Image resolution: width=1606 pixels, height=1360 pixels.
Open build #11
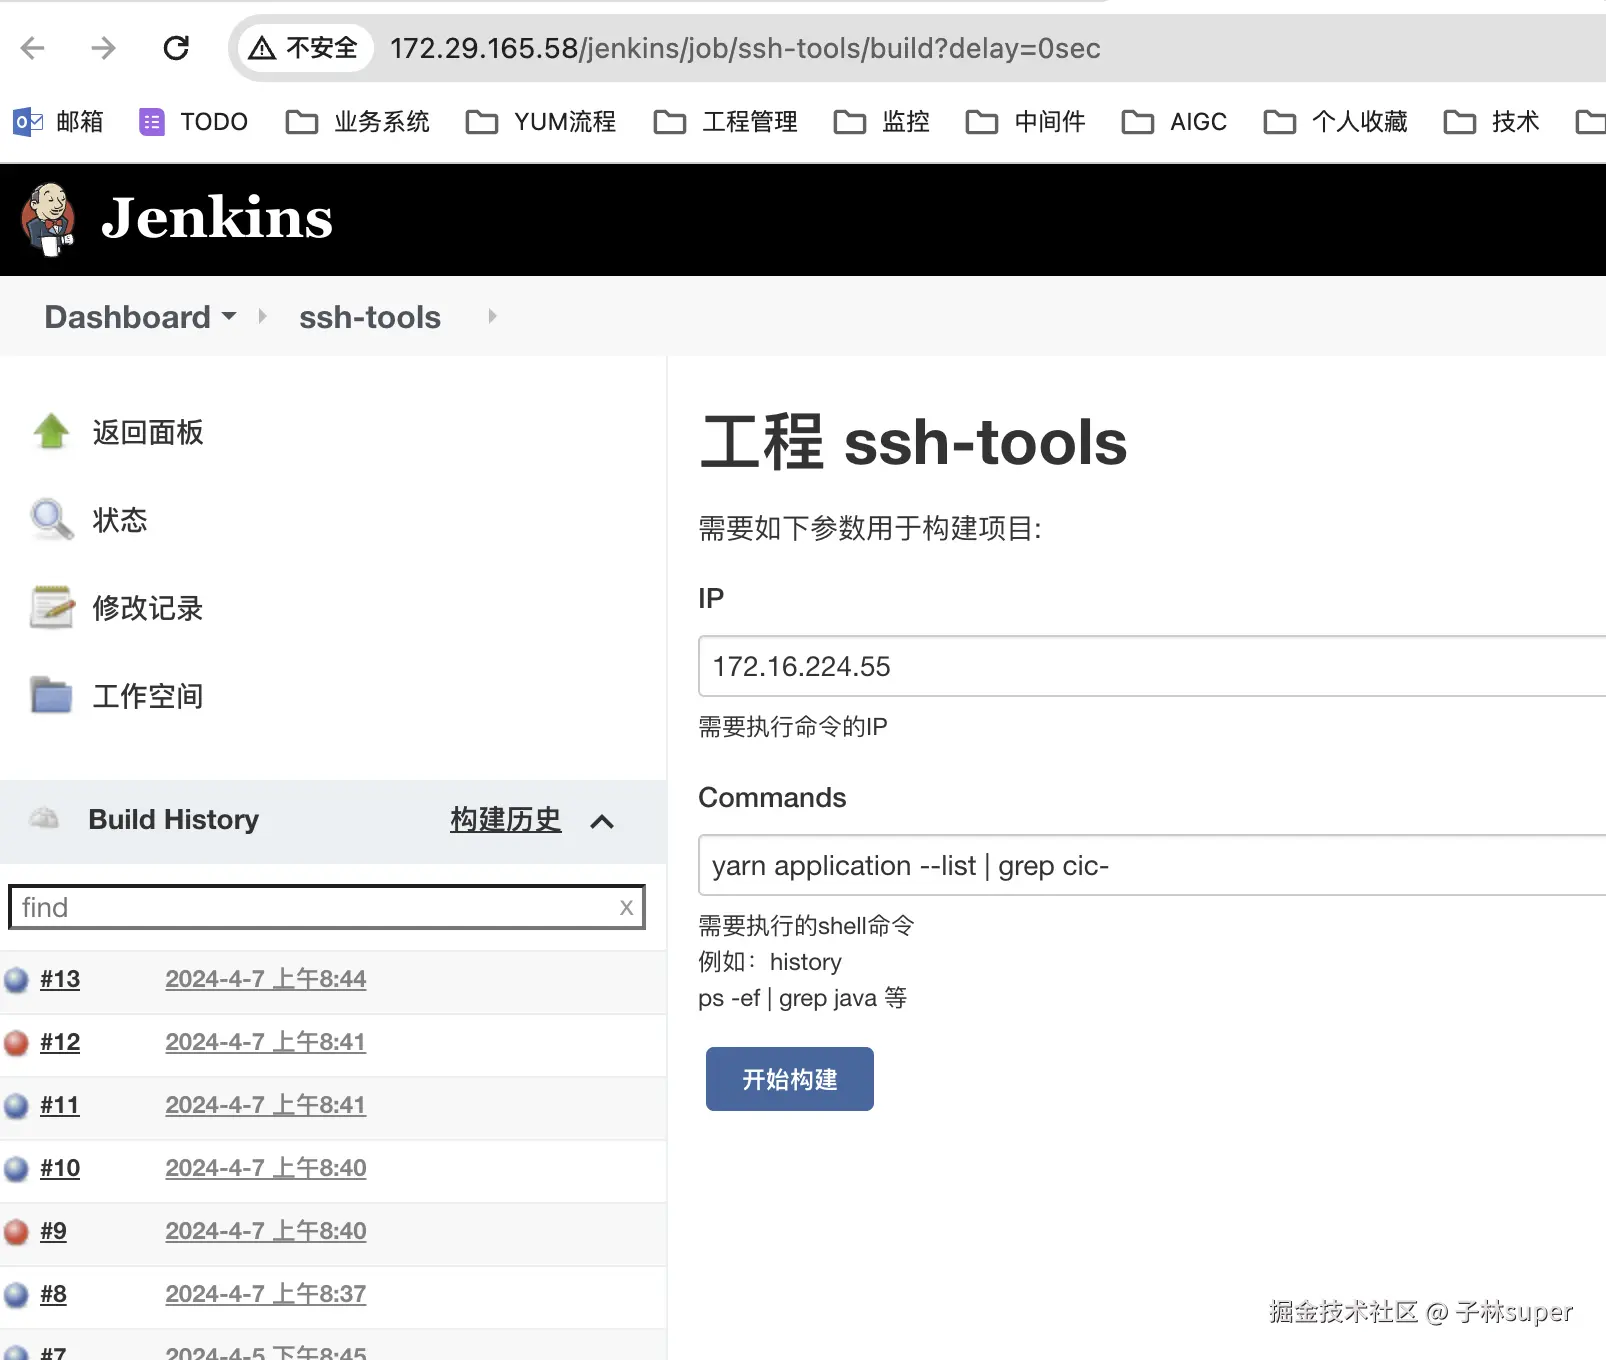point(60,1105)
